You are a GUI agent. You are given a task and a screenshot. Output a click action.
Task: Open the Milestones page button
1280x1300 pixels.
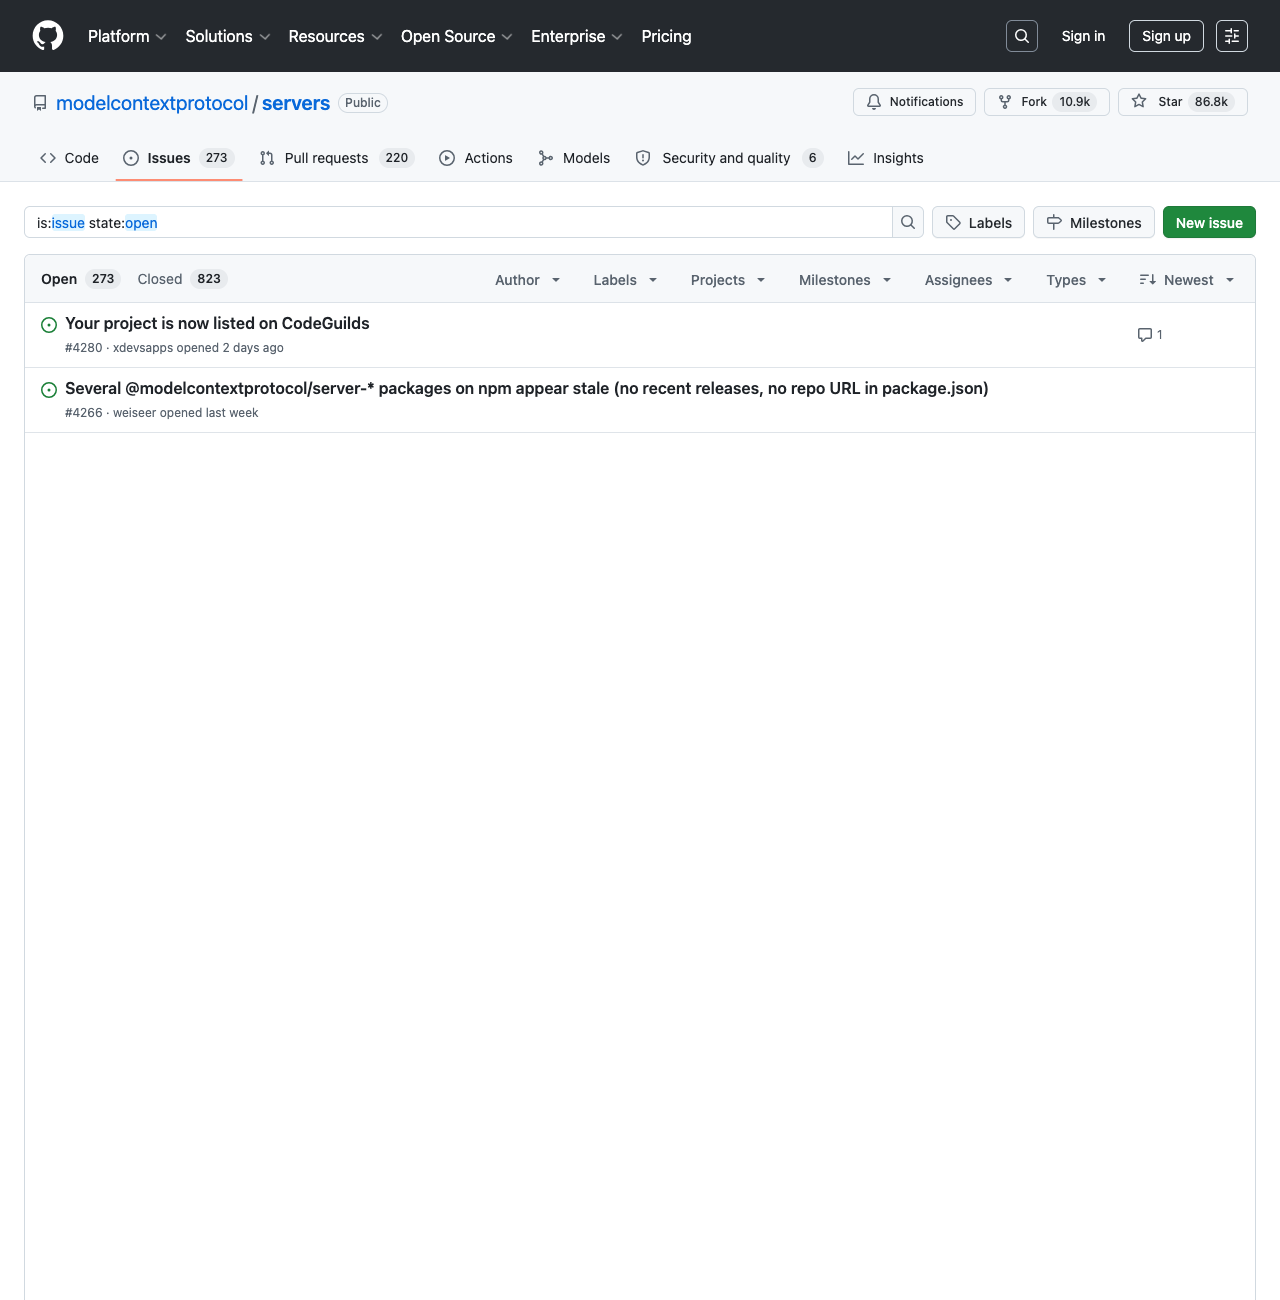(1094, 222)
